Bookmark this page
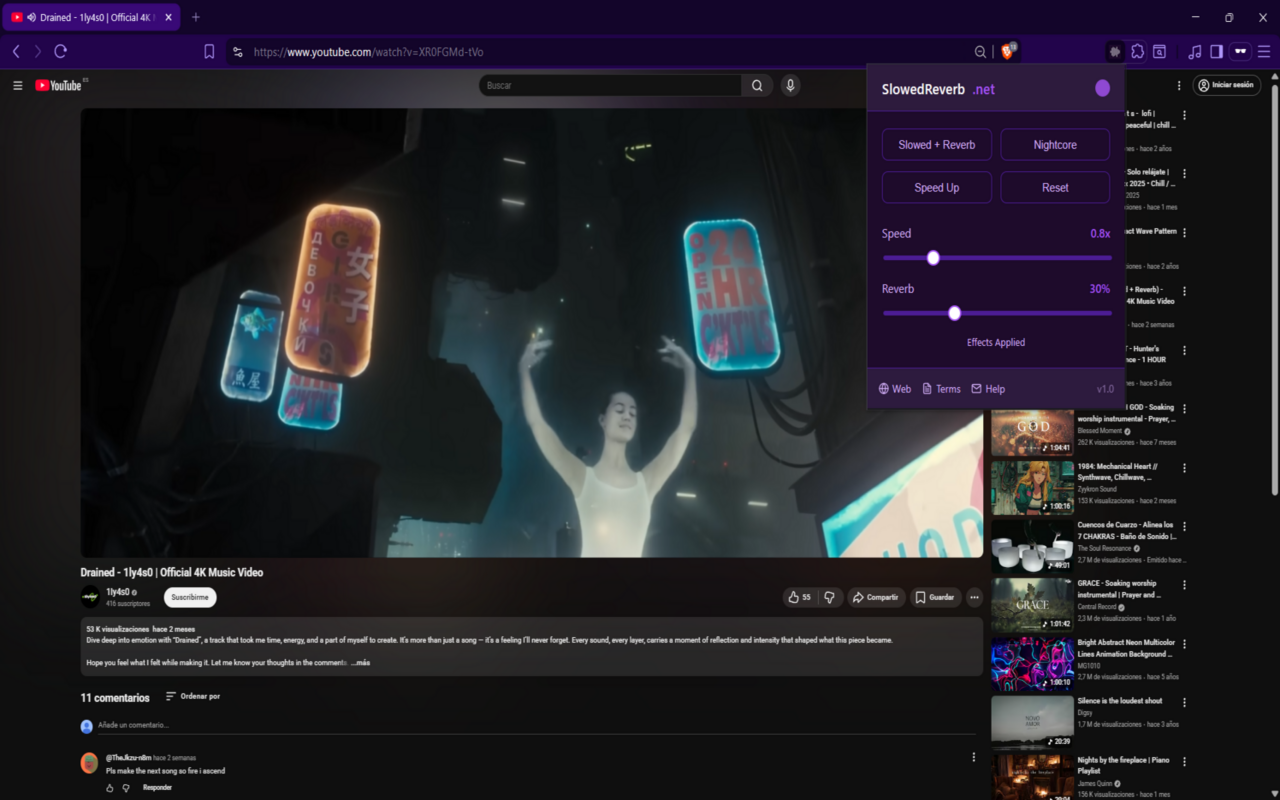 tap(209, 51)
